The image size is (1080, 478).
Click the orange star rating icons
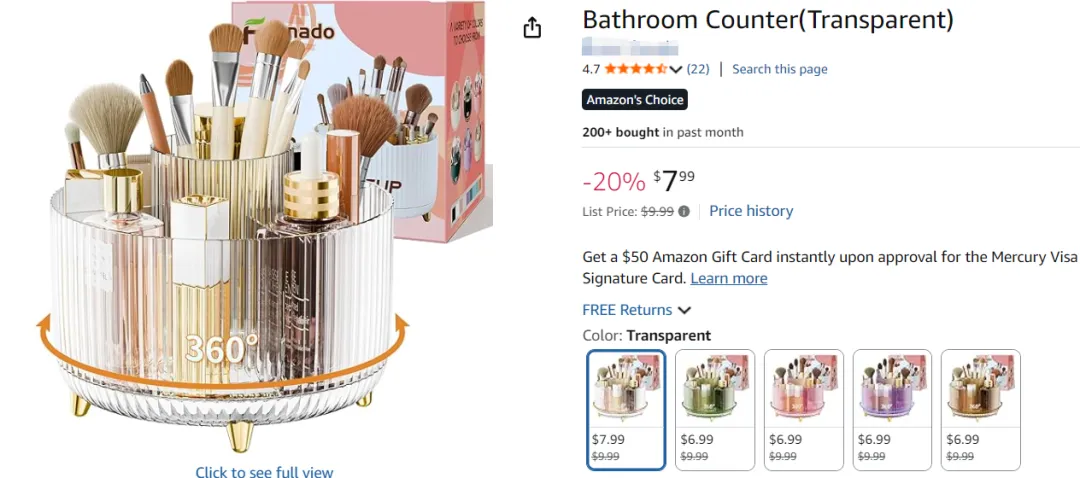click(635, 69)
